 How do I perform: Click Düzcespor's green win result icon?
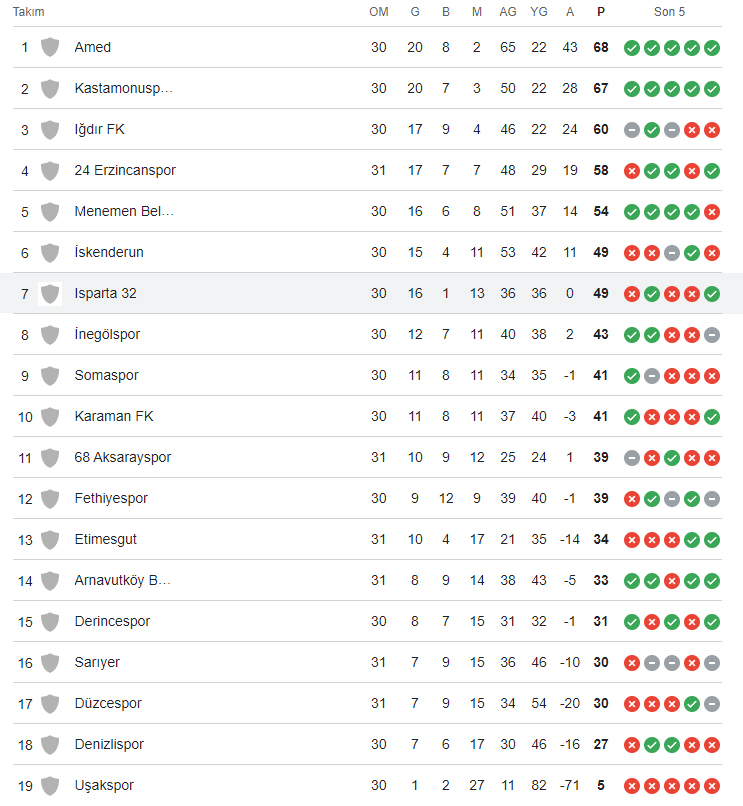[x=692, y=704]
